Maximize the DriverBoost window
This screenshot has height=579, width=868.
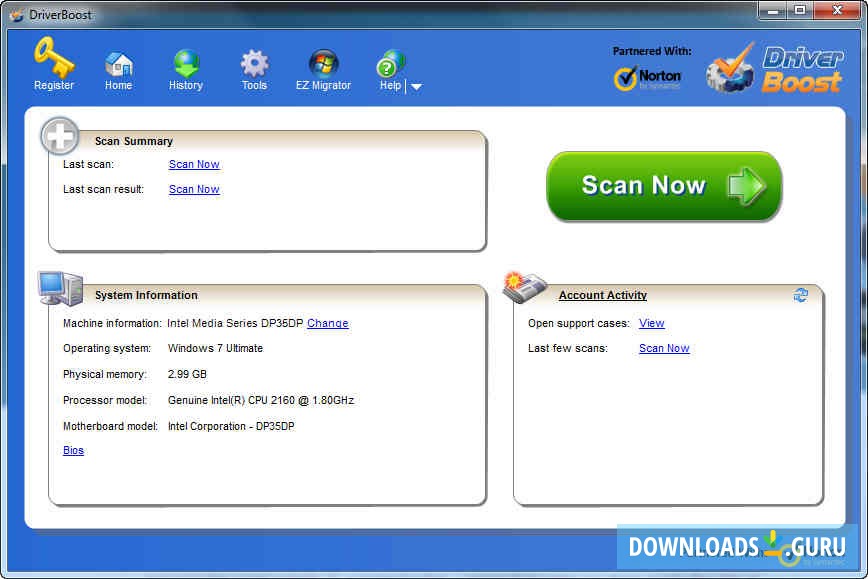pyautogui.click(x=799, y=10)
